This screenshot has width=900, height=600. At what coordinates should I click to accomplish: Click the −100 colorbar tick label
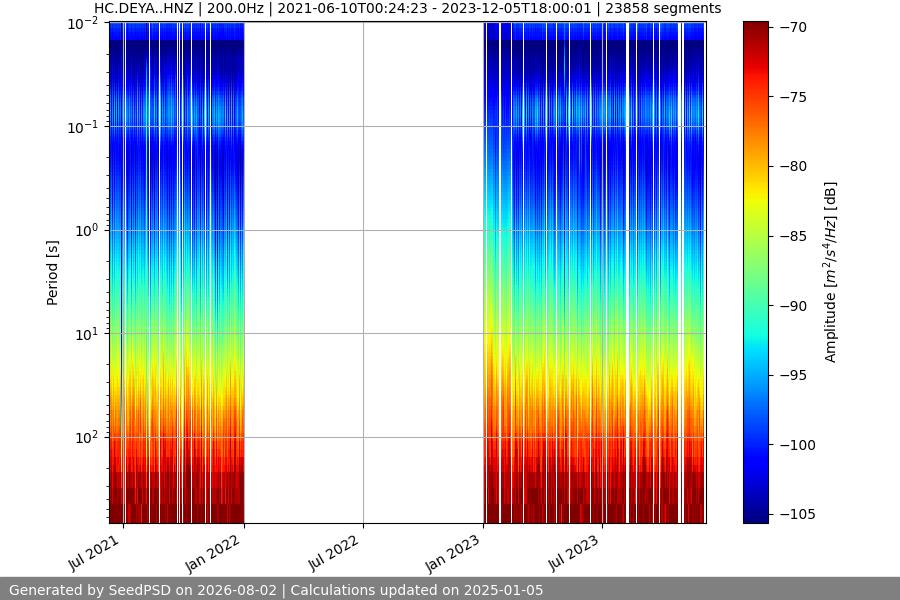tap(797, 445)
